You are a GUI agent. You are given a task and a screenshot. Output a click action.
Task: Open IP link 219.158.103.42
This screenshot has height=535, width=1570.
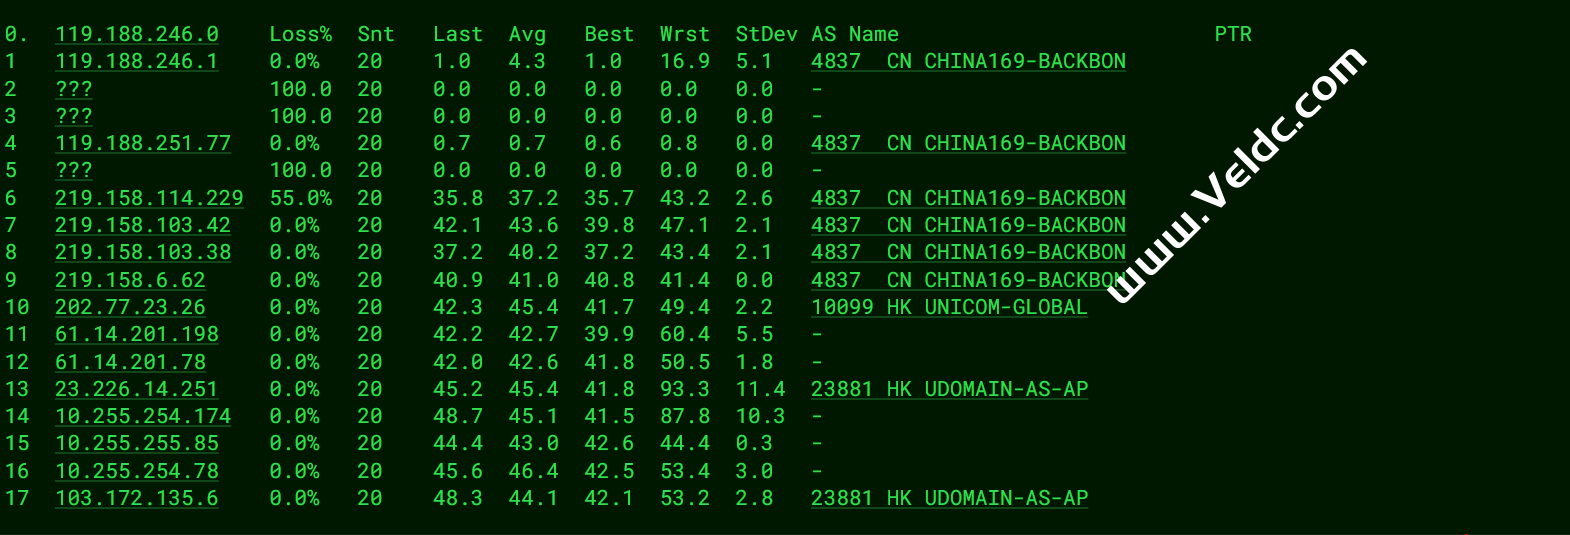[x=143, y=225]
